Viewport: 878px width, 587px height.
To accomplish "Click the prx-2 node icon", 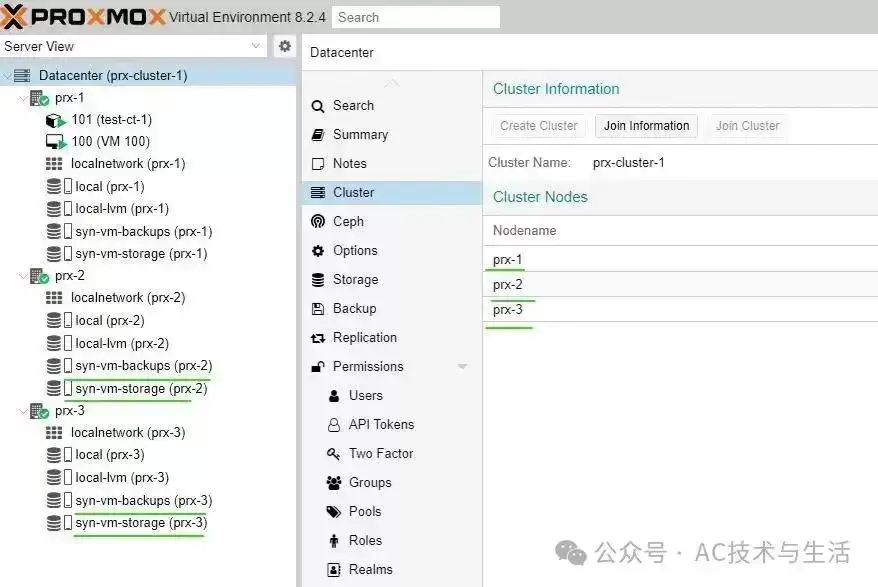I will (x=39, y=276).
